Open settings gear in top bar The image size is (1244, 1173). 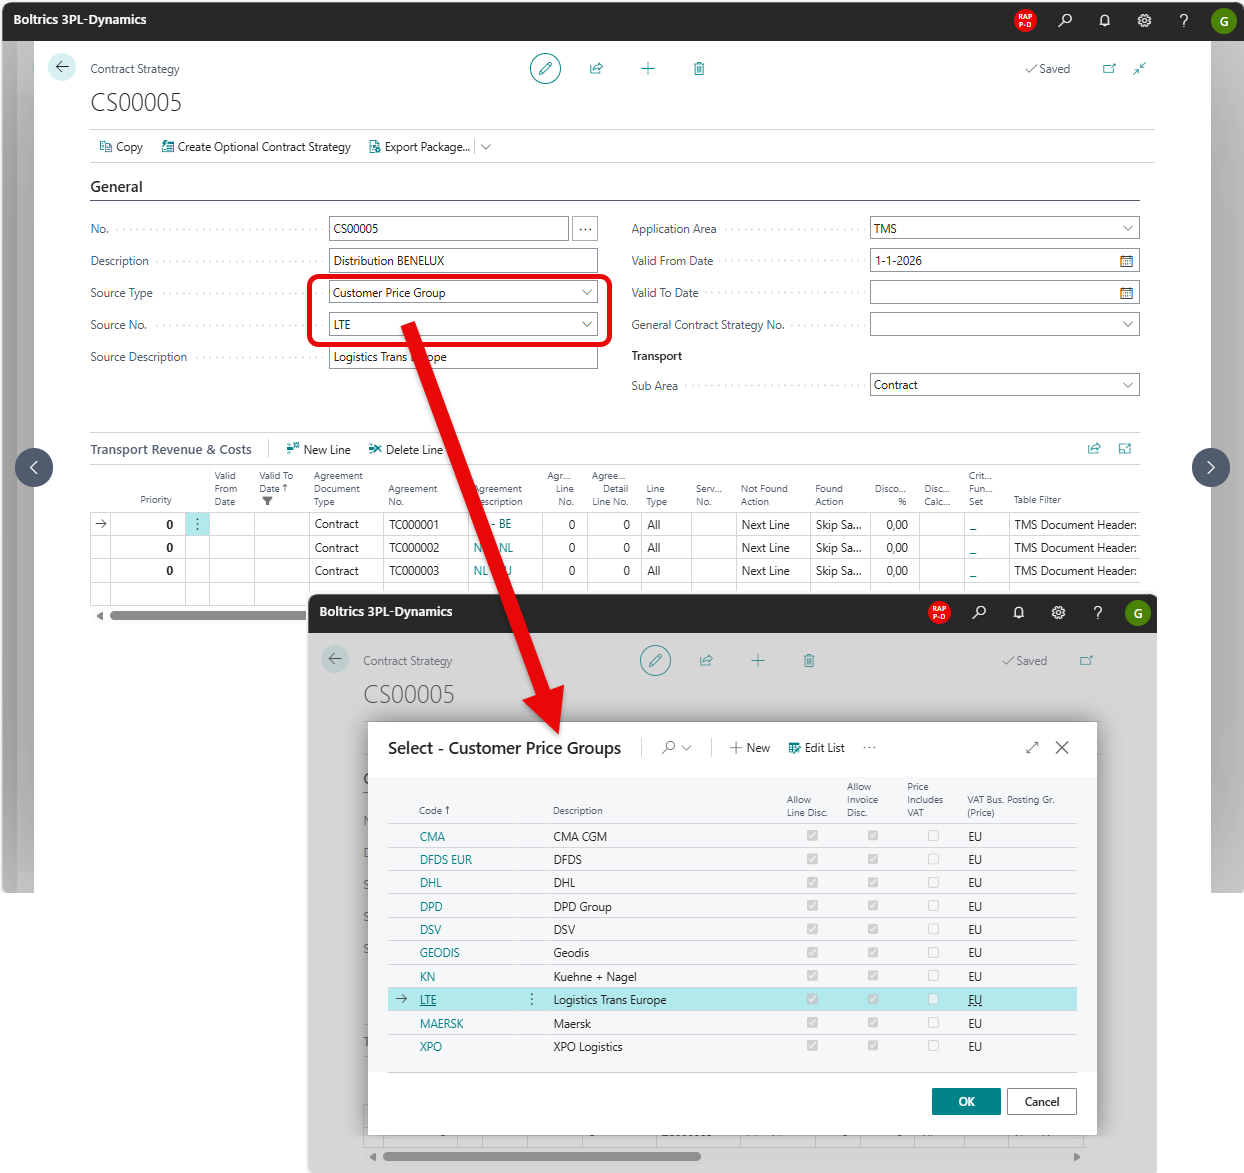[x=1144, y=20]
